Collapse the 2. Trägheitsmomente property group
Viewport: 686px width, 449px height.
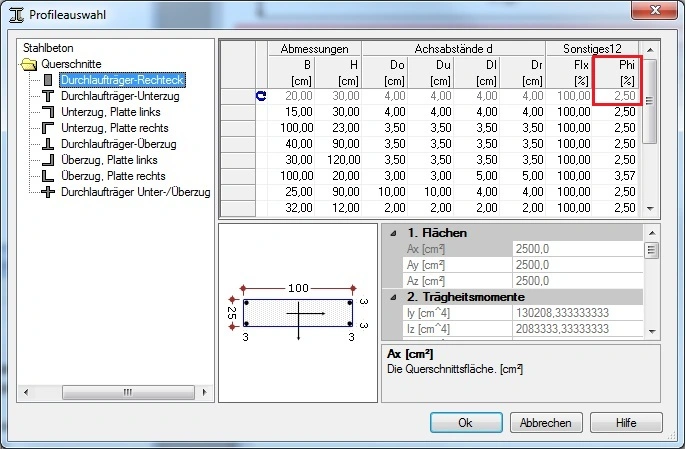(x=393, y=297)
